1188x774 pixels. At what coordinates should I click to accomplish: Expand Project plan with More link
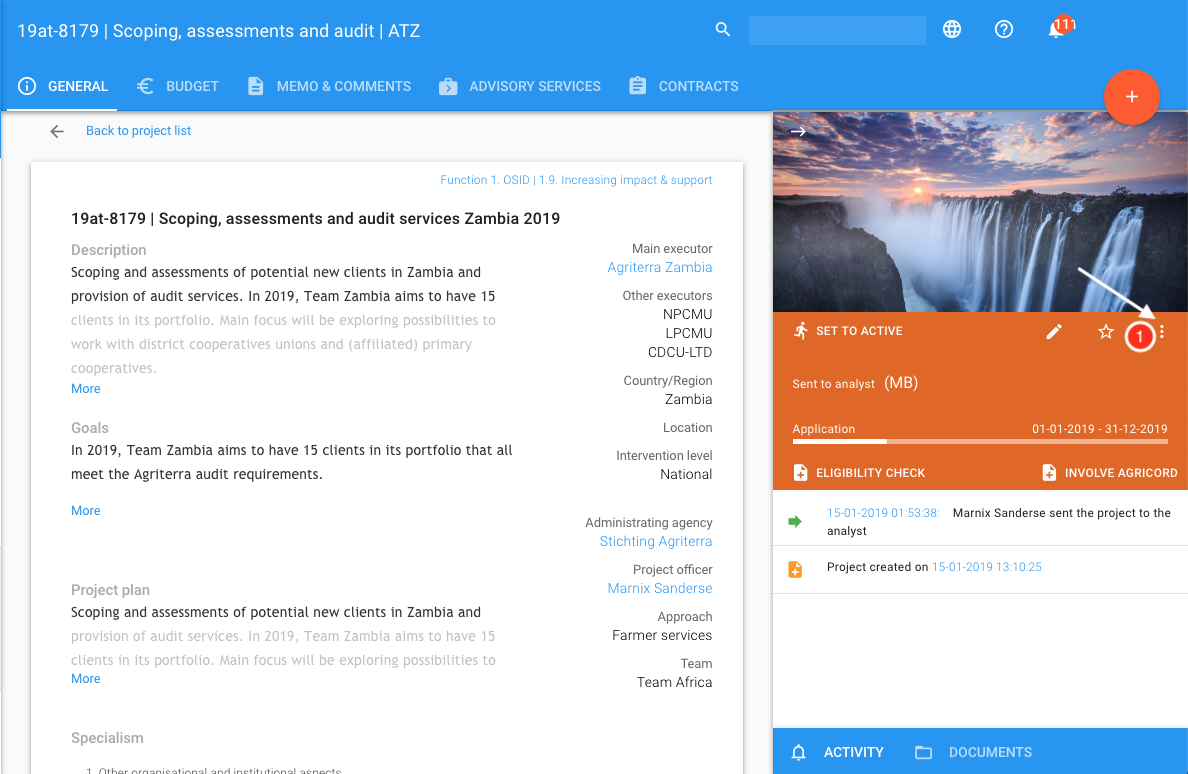click(x=86, y=679)
